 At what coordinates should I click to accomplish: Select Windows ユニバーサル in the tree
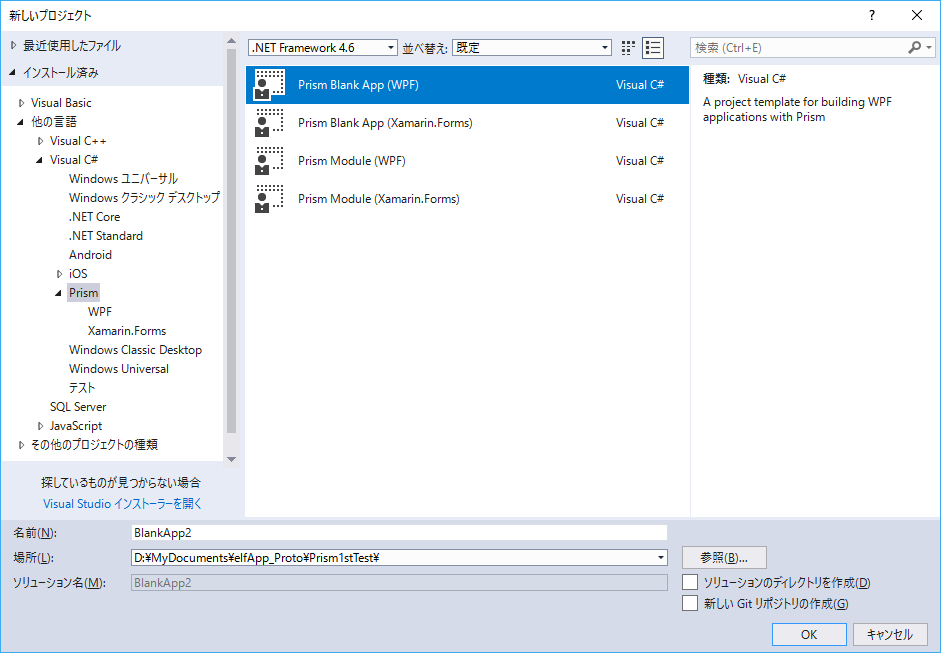[x=124, y=179]
